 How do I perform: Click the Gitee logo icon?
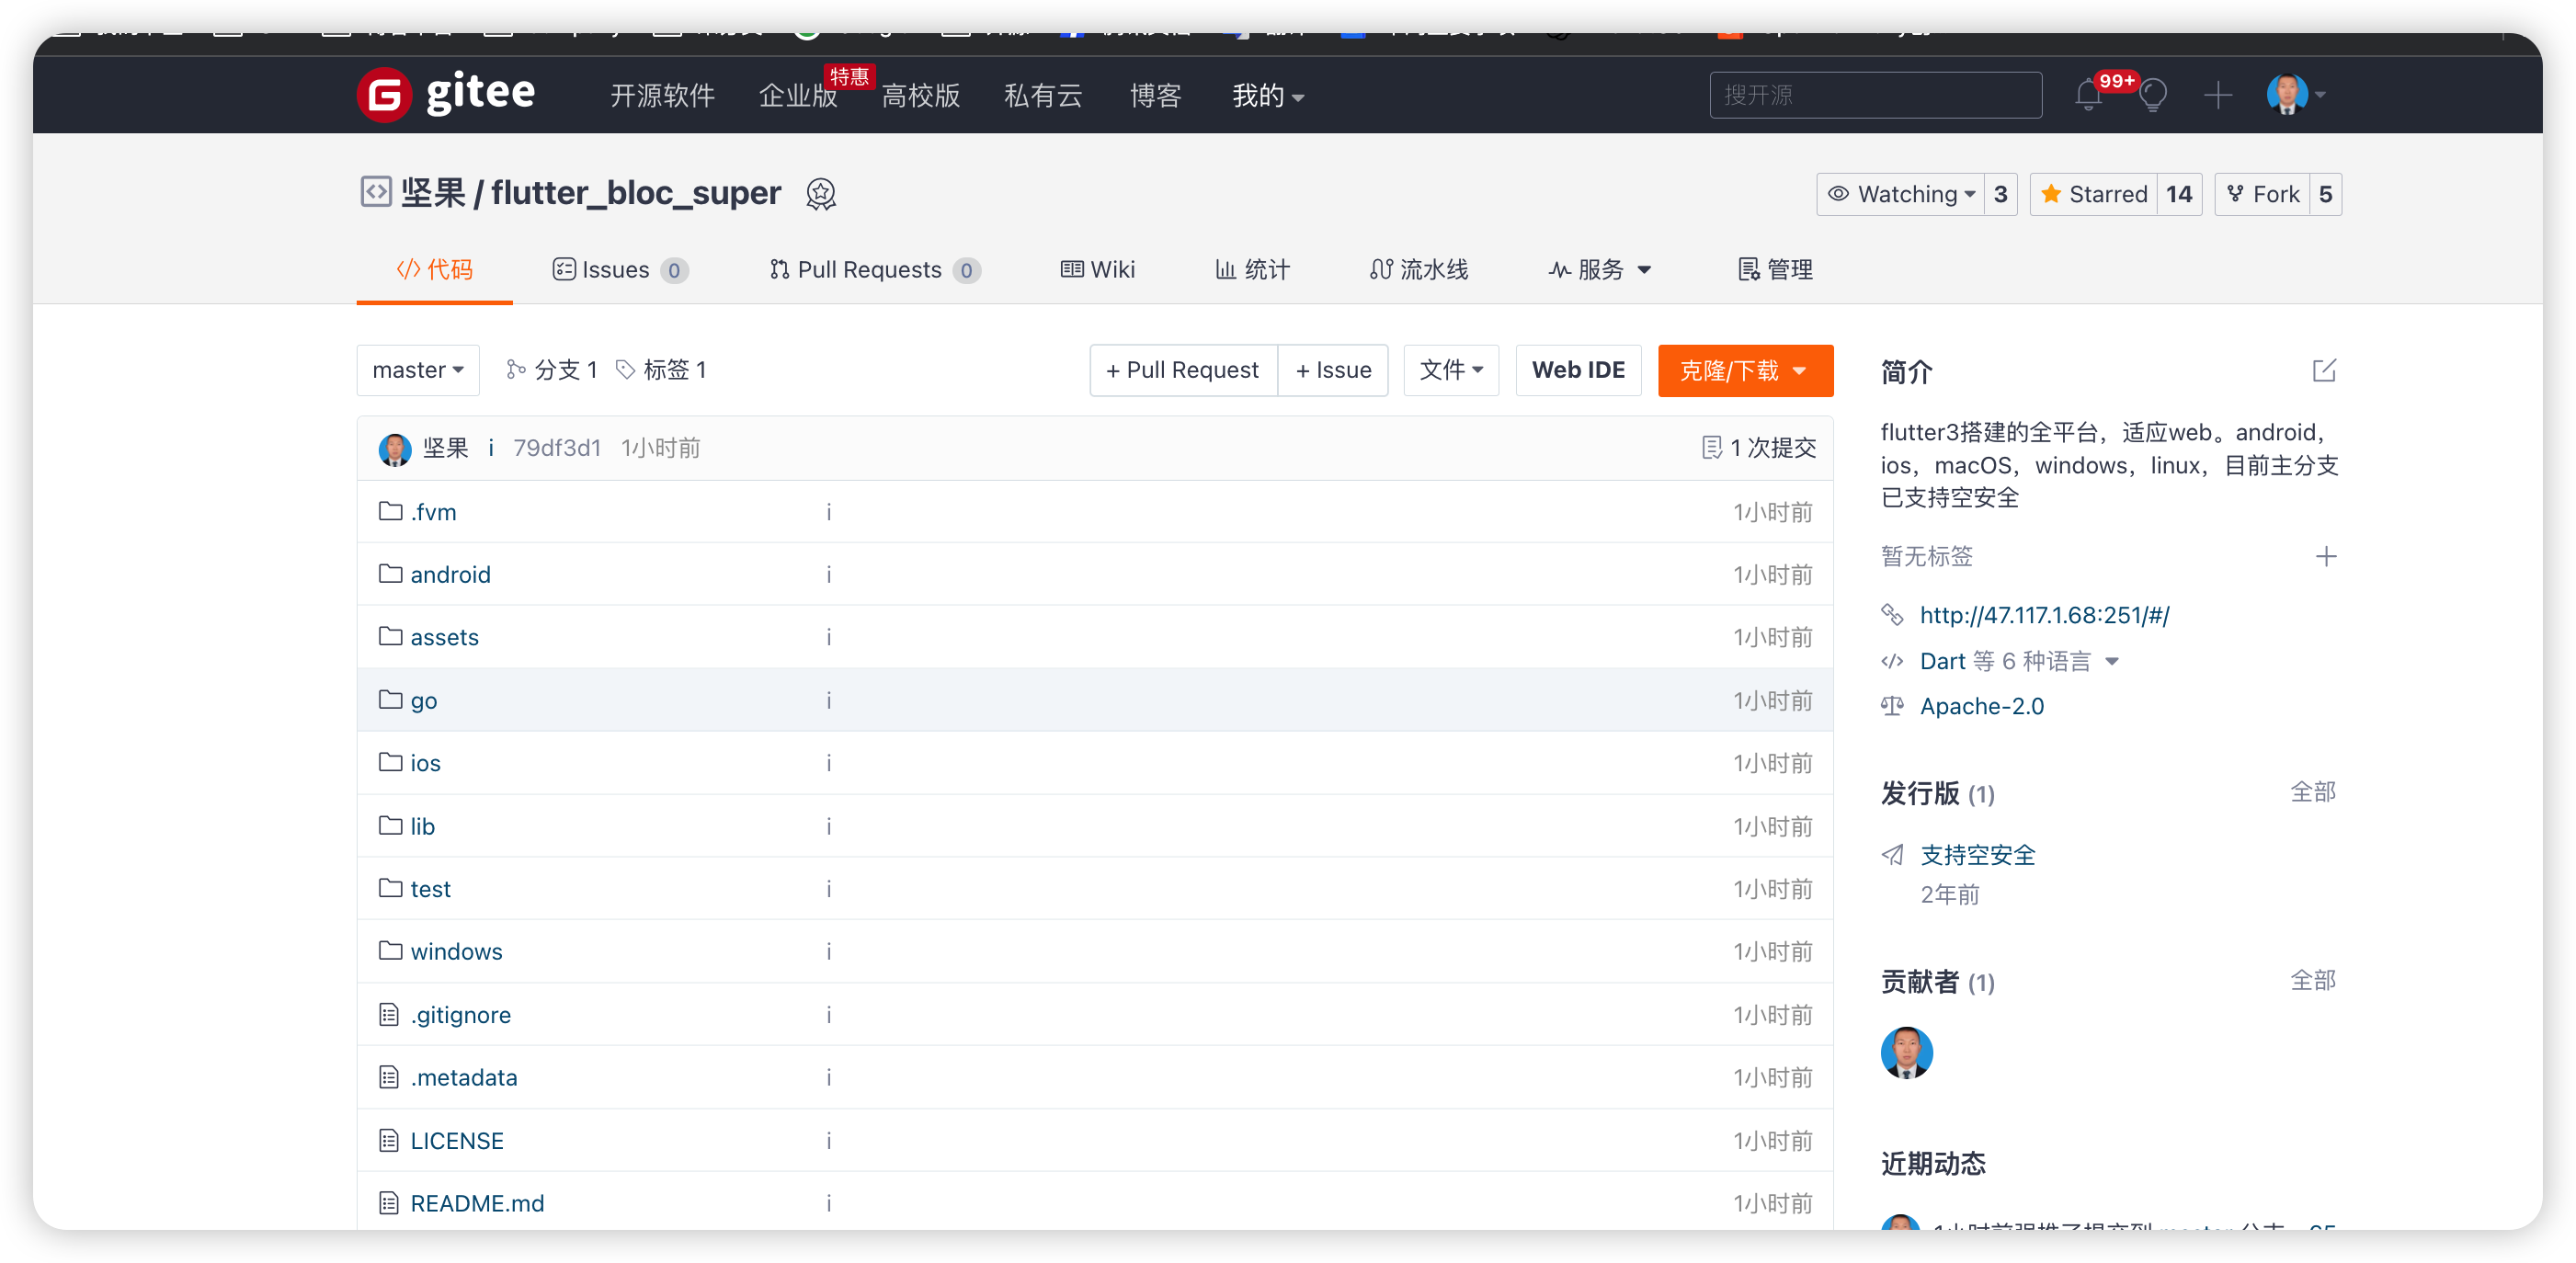tap(385, 95)
